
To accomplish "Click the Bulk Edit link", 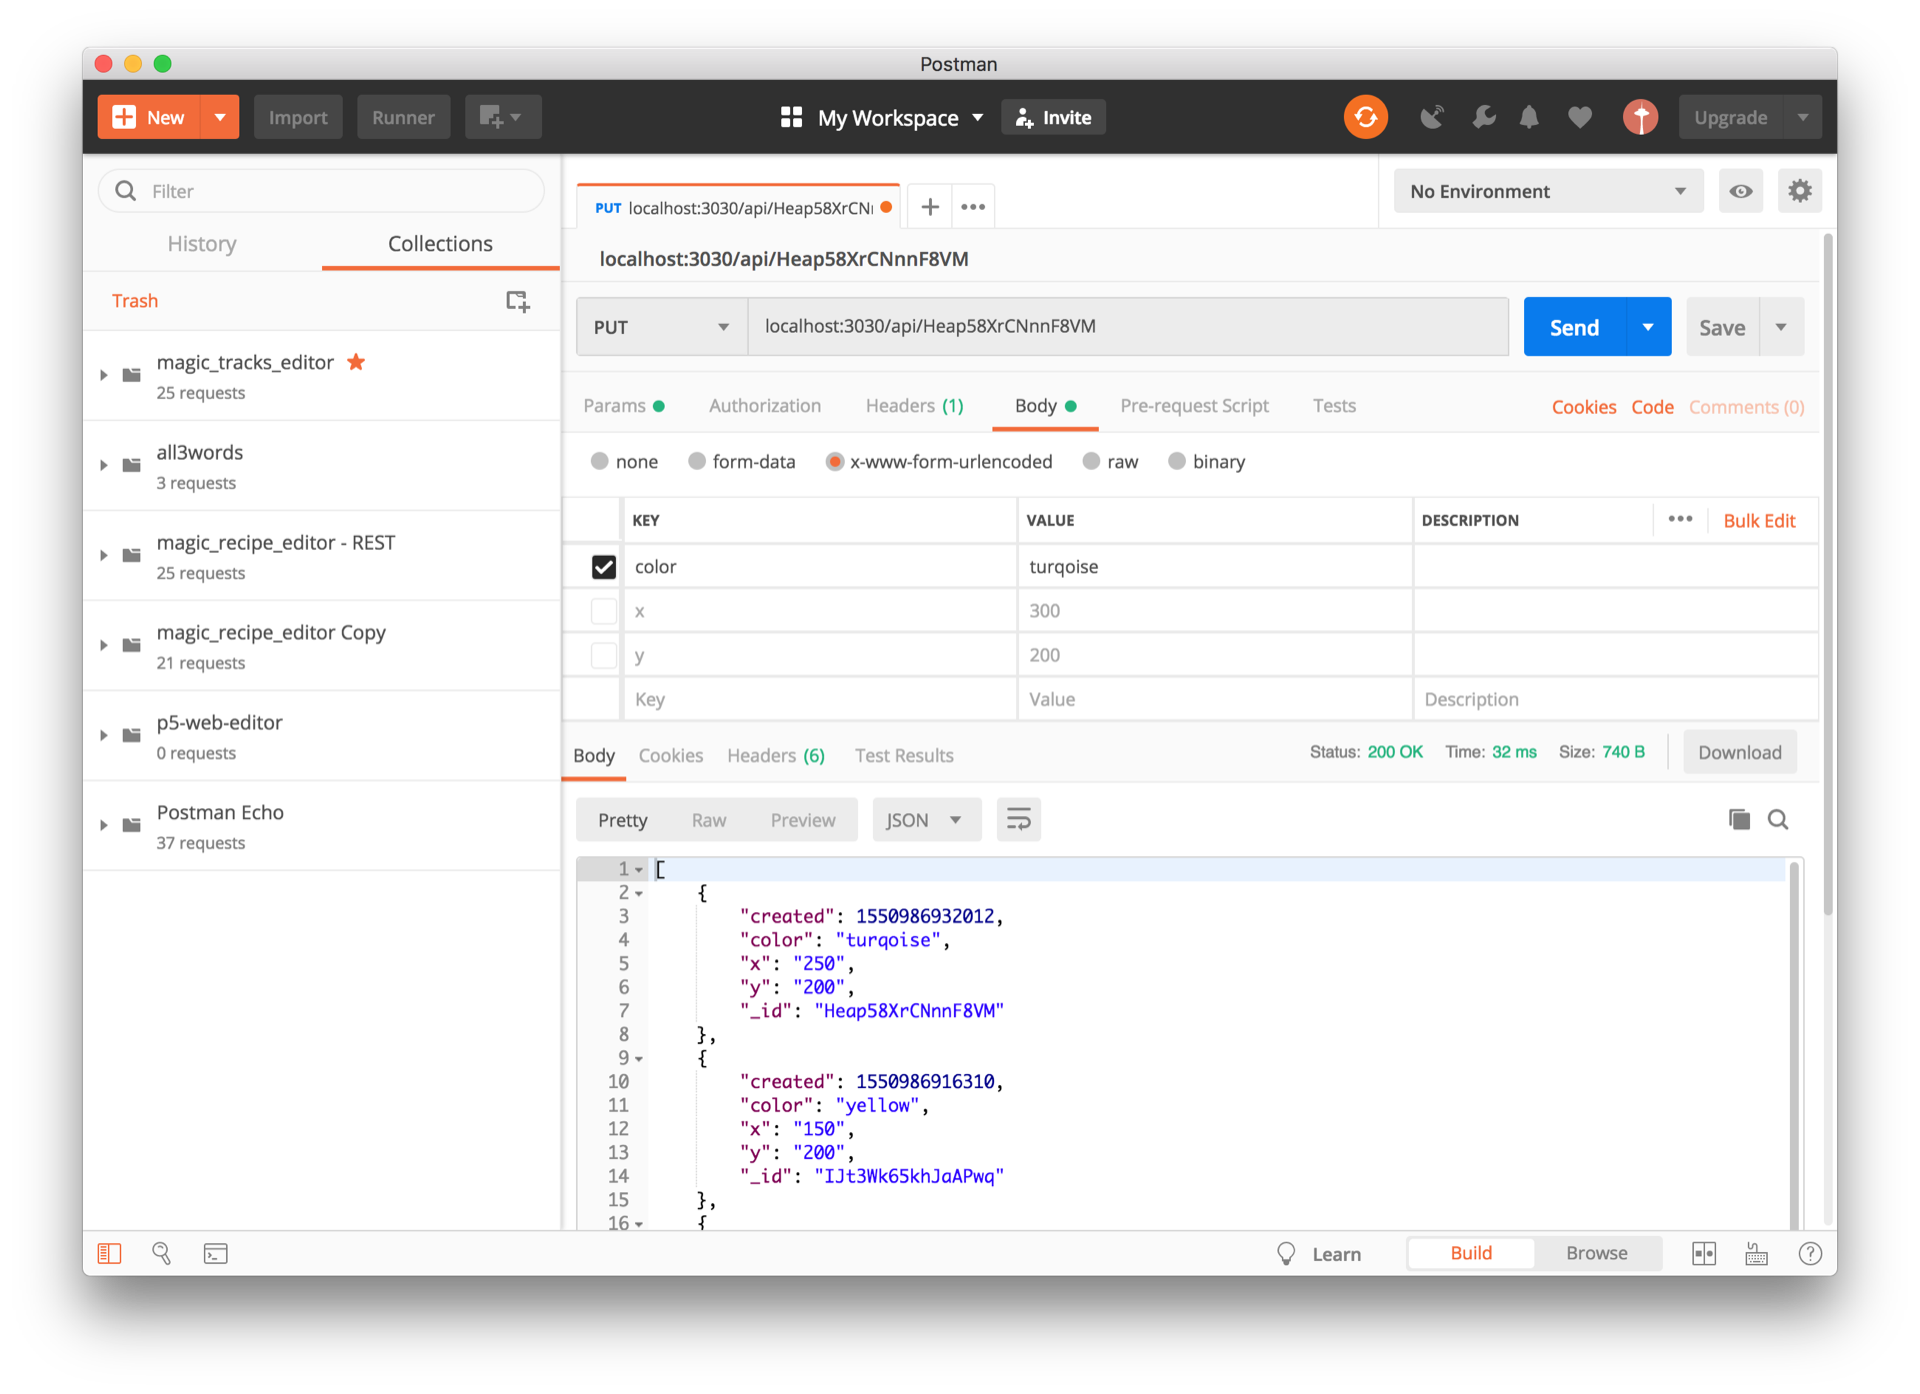I will pyautogui.click(x=1759, y=520).
